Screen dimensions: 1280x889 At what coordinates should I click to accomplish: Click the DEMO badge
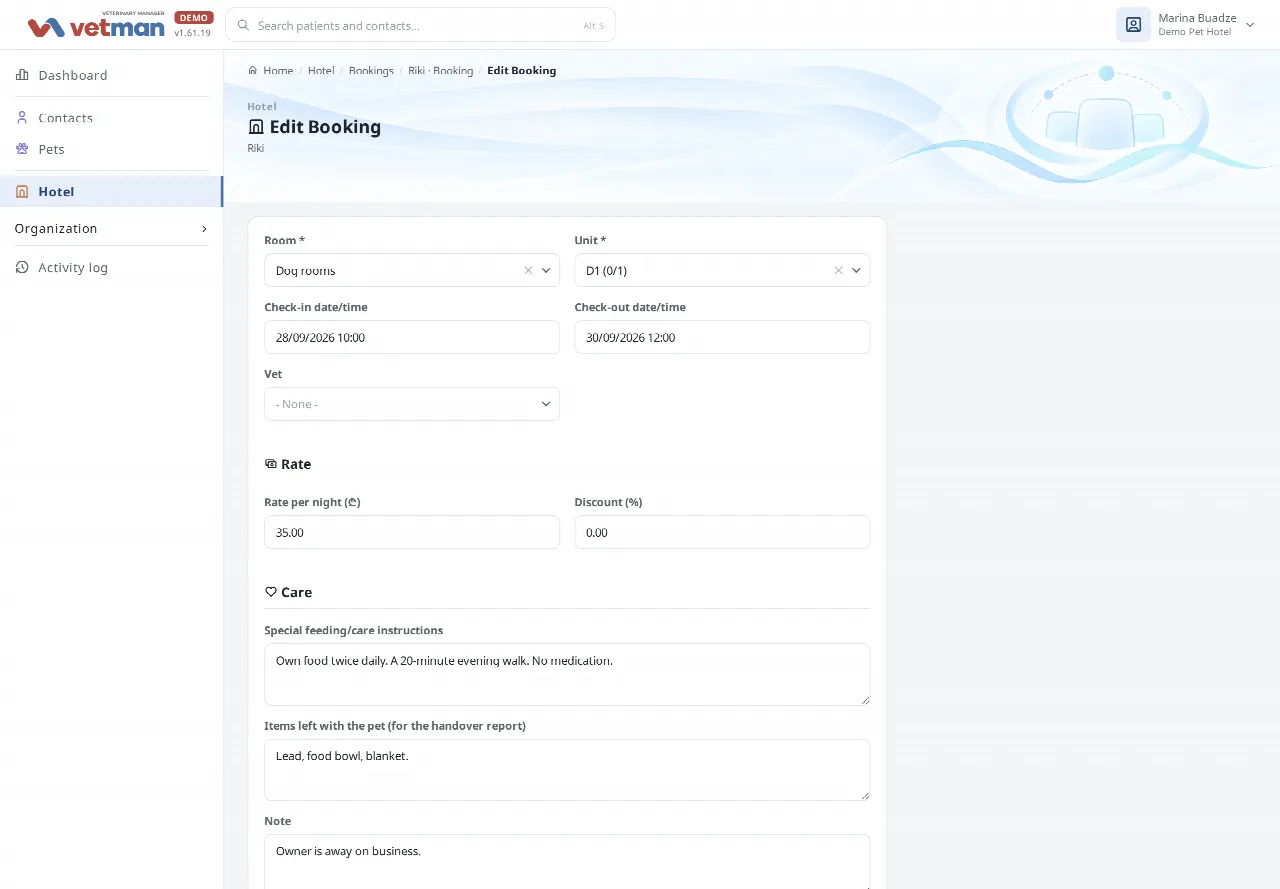(x=194, y=18)
